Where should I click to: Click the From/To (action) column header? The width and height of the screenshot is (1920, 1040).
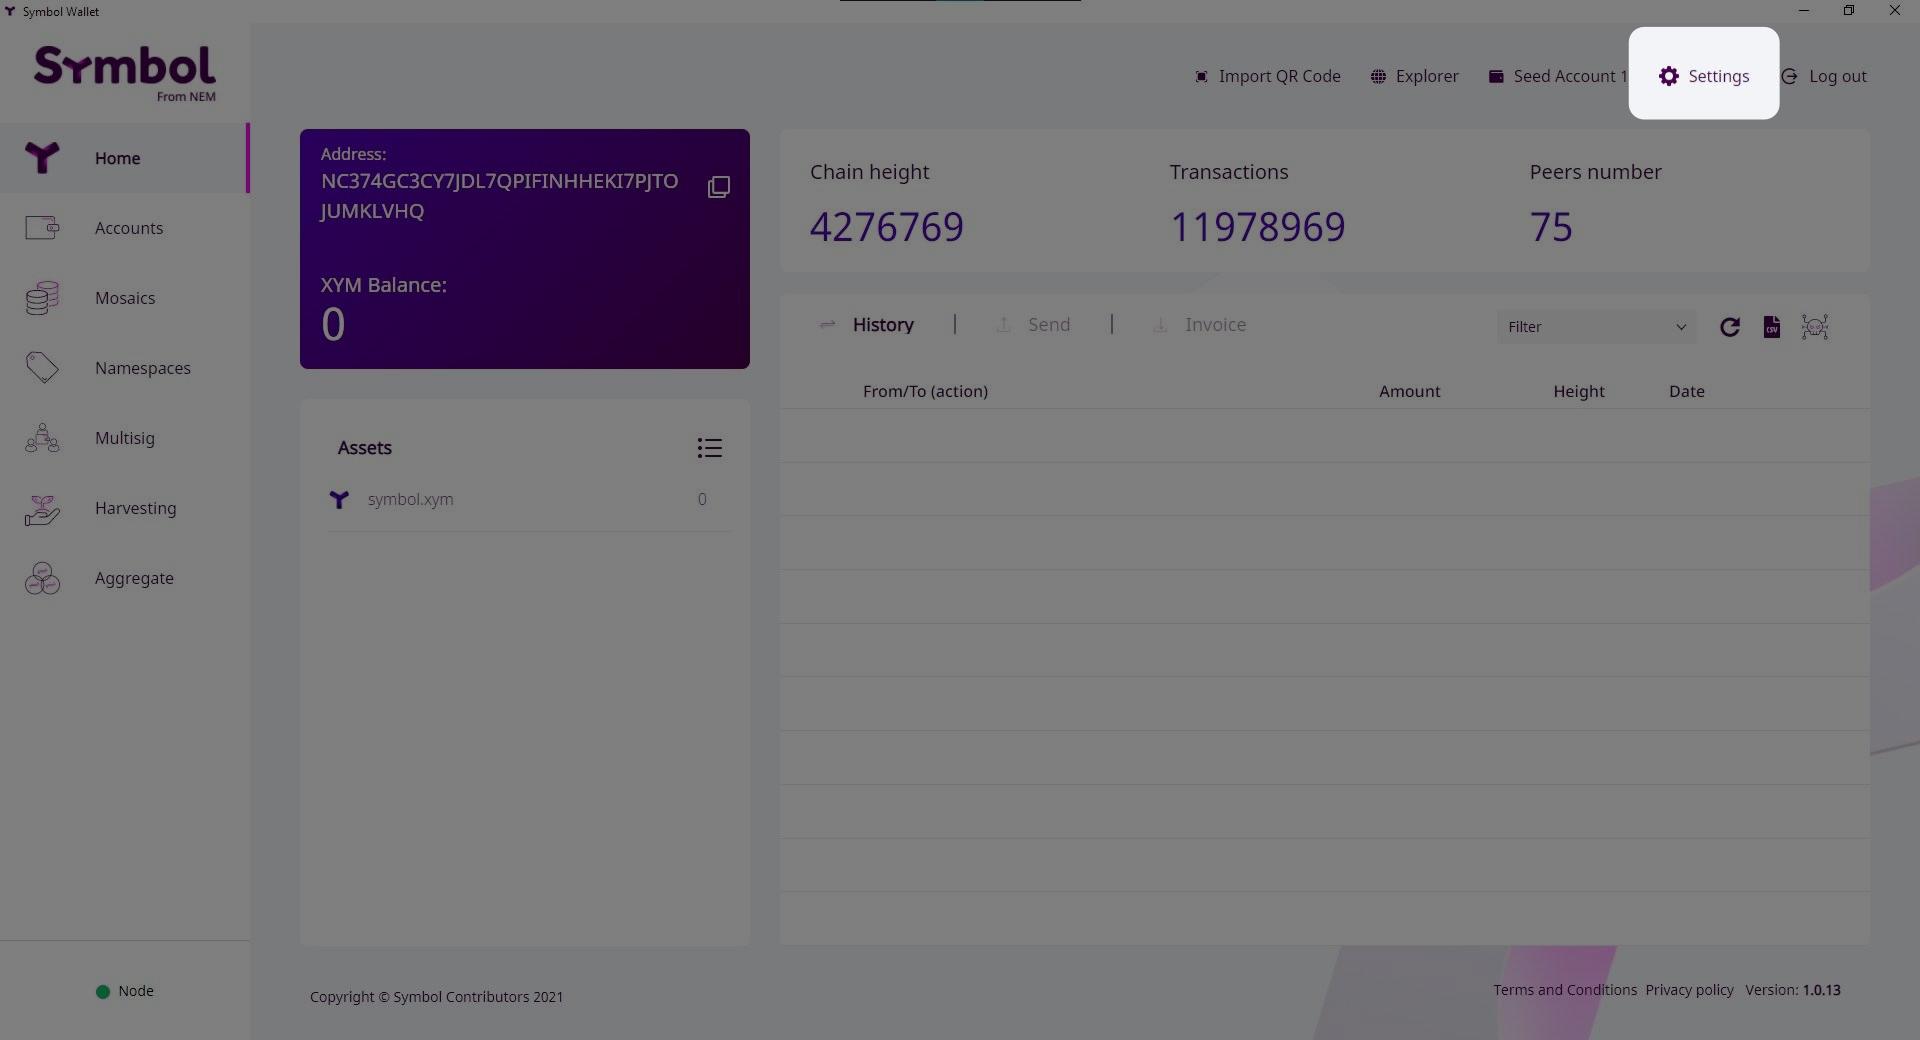click(x=925, y=391)
